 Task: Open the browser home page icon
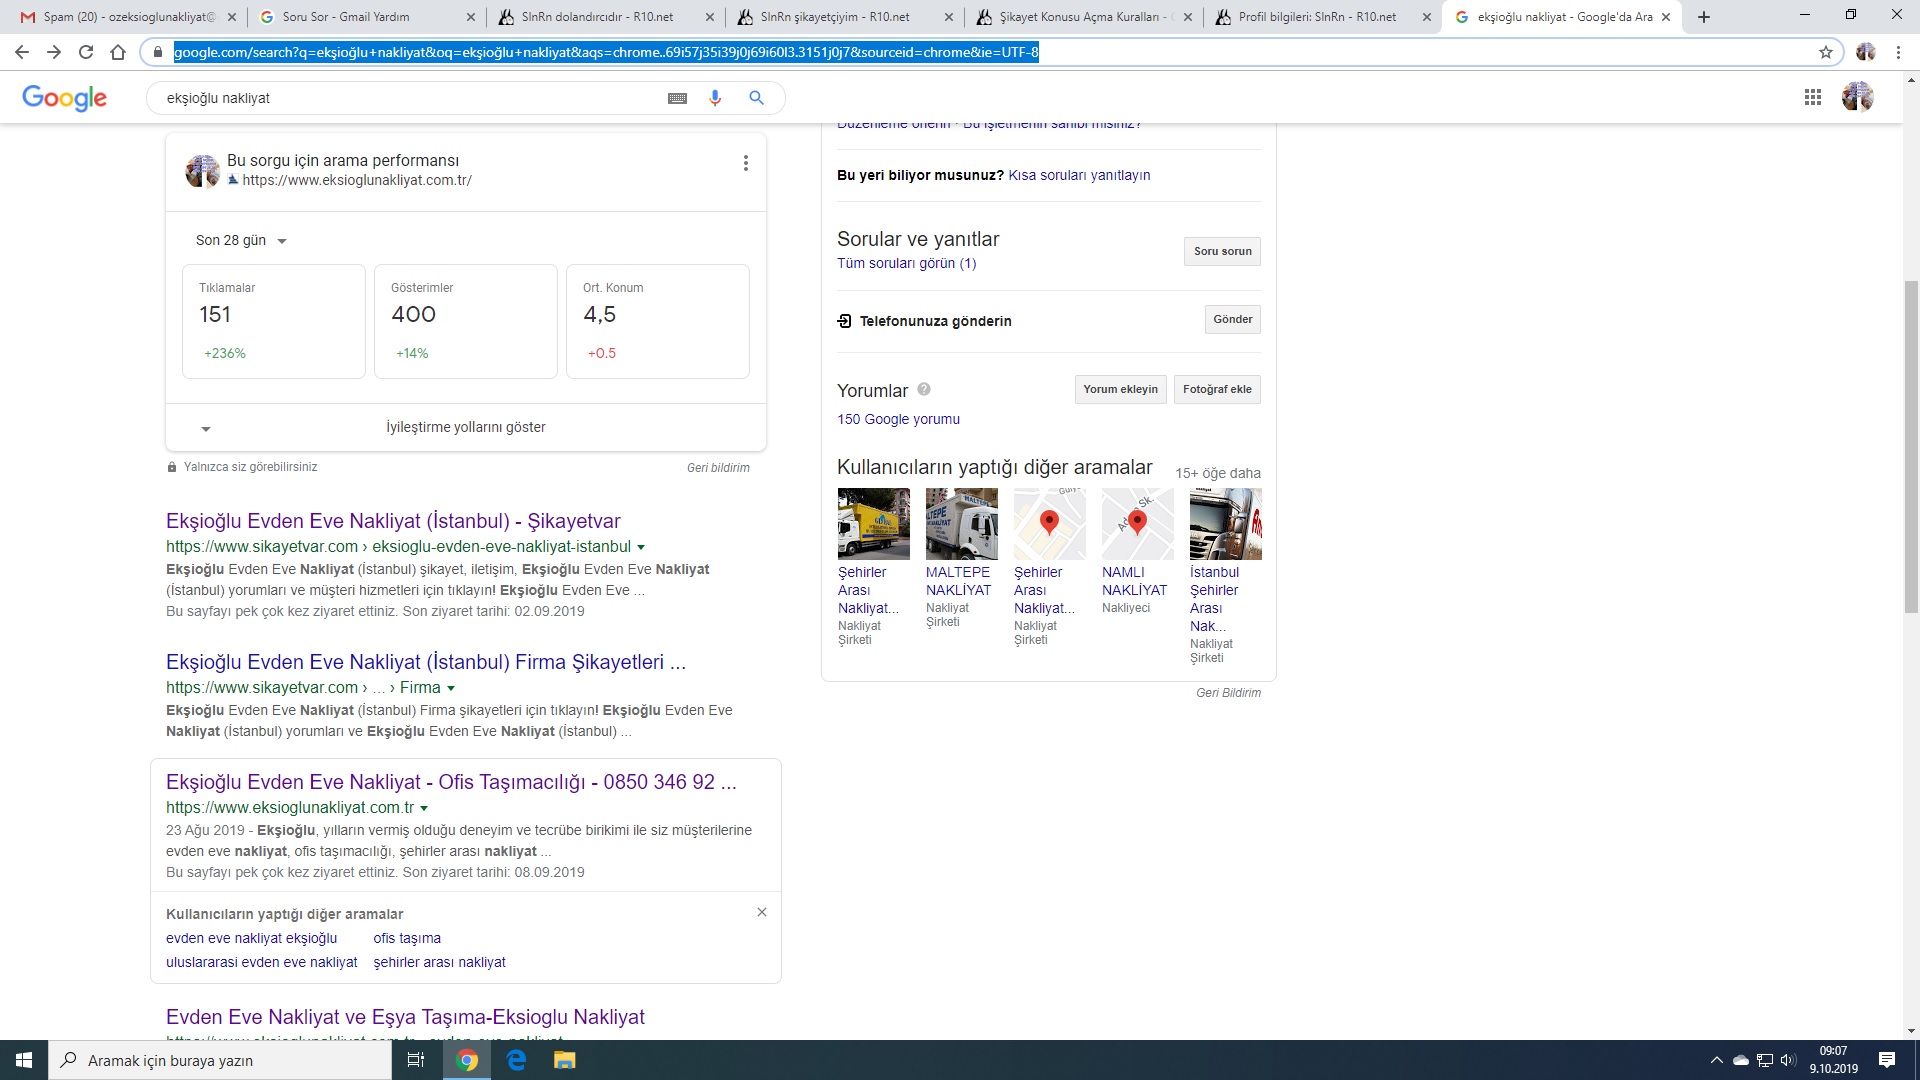(118, 52)
